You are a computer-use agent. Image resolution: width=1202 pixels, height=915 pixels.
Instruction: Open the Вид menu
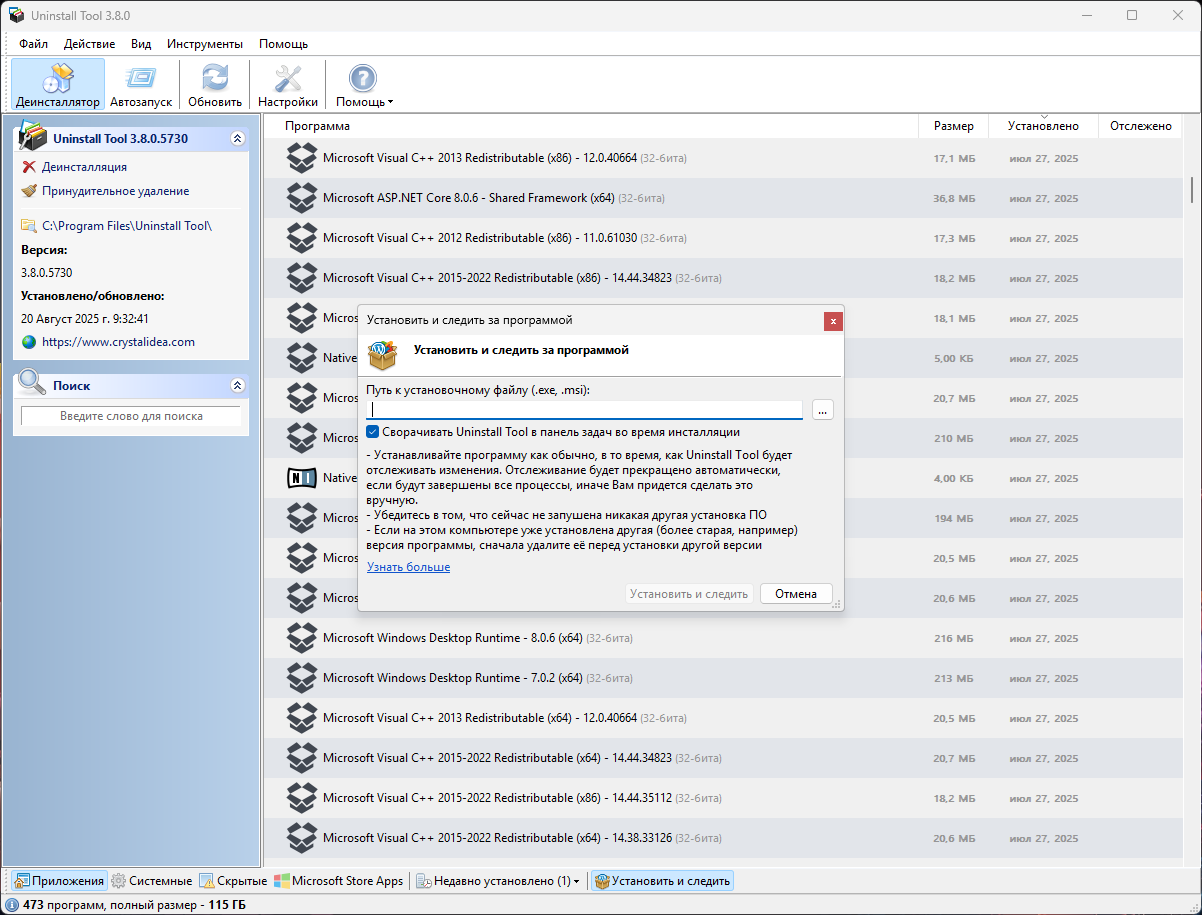click(141, 44)
